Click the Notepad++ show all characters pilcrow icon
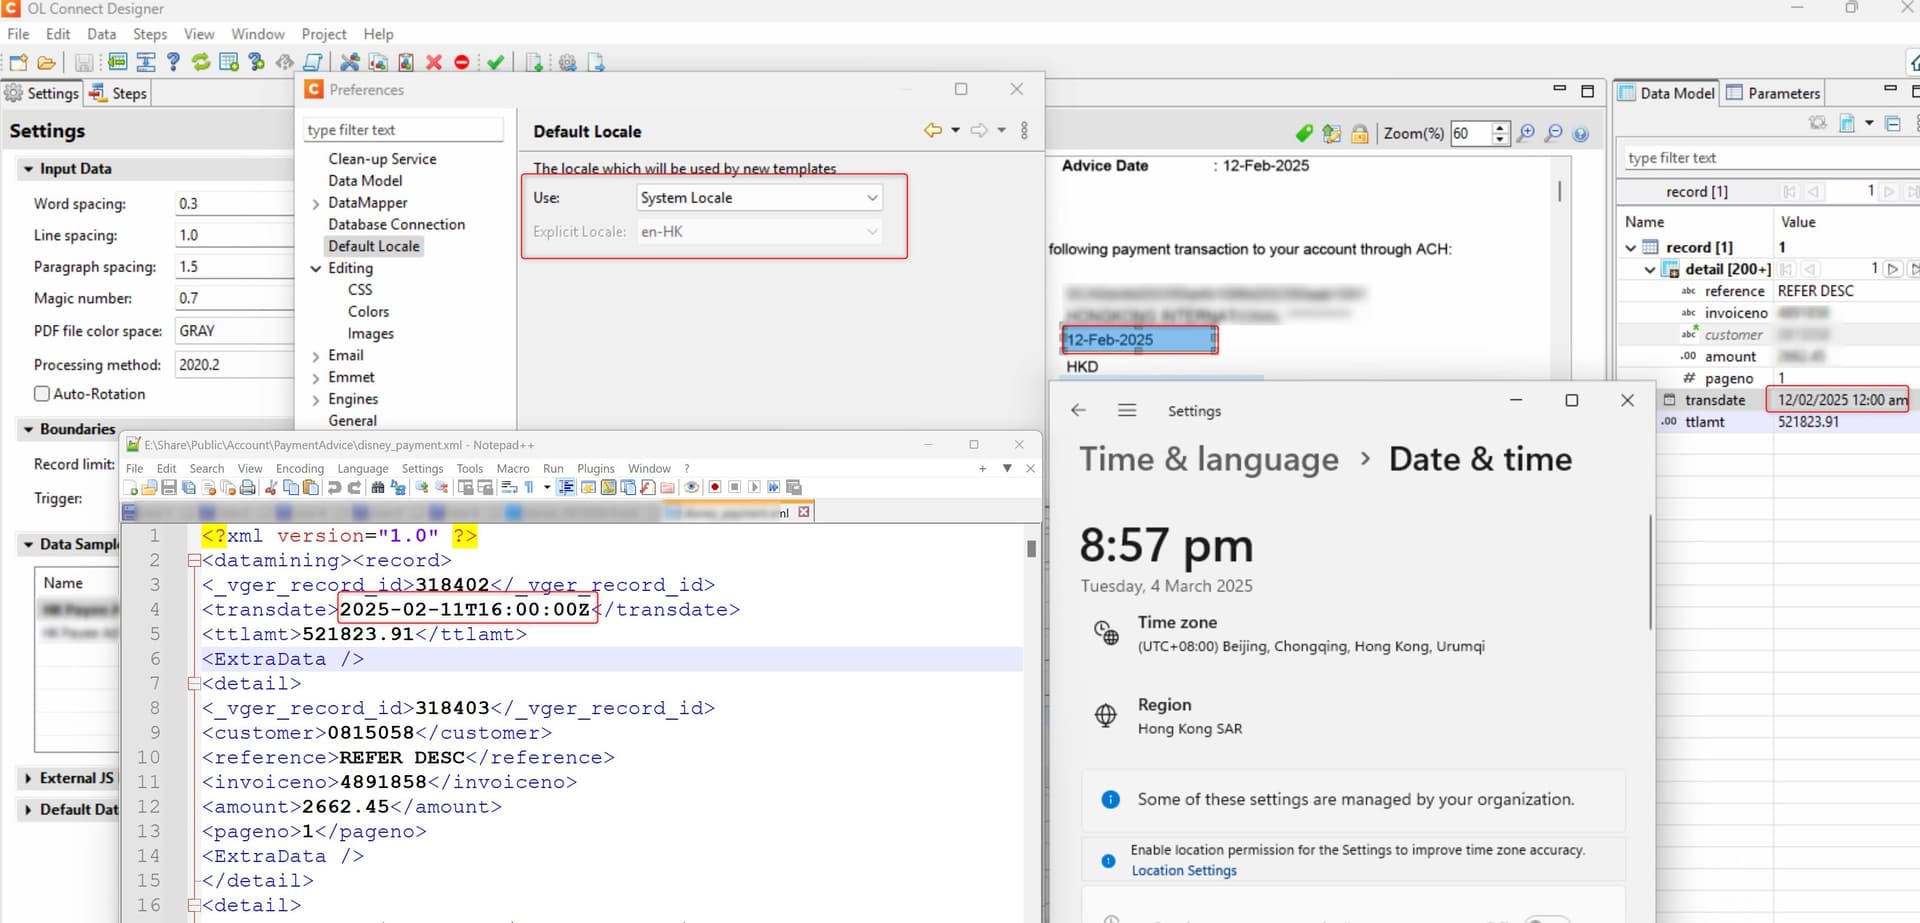The width and height of the screenshot is (1920, 923). 529,487
